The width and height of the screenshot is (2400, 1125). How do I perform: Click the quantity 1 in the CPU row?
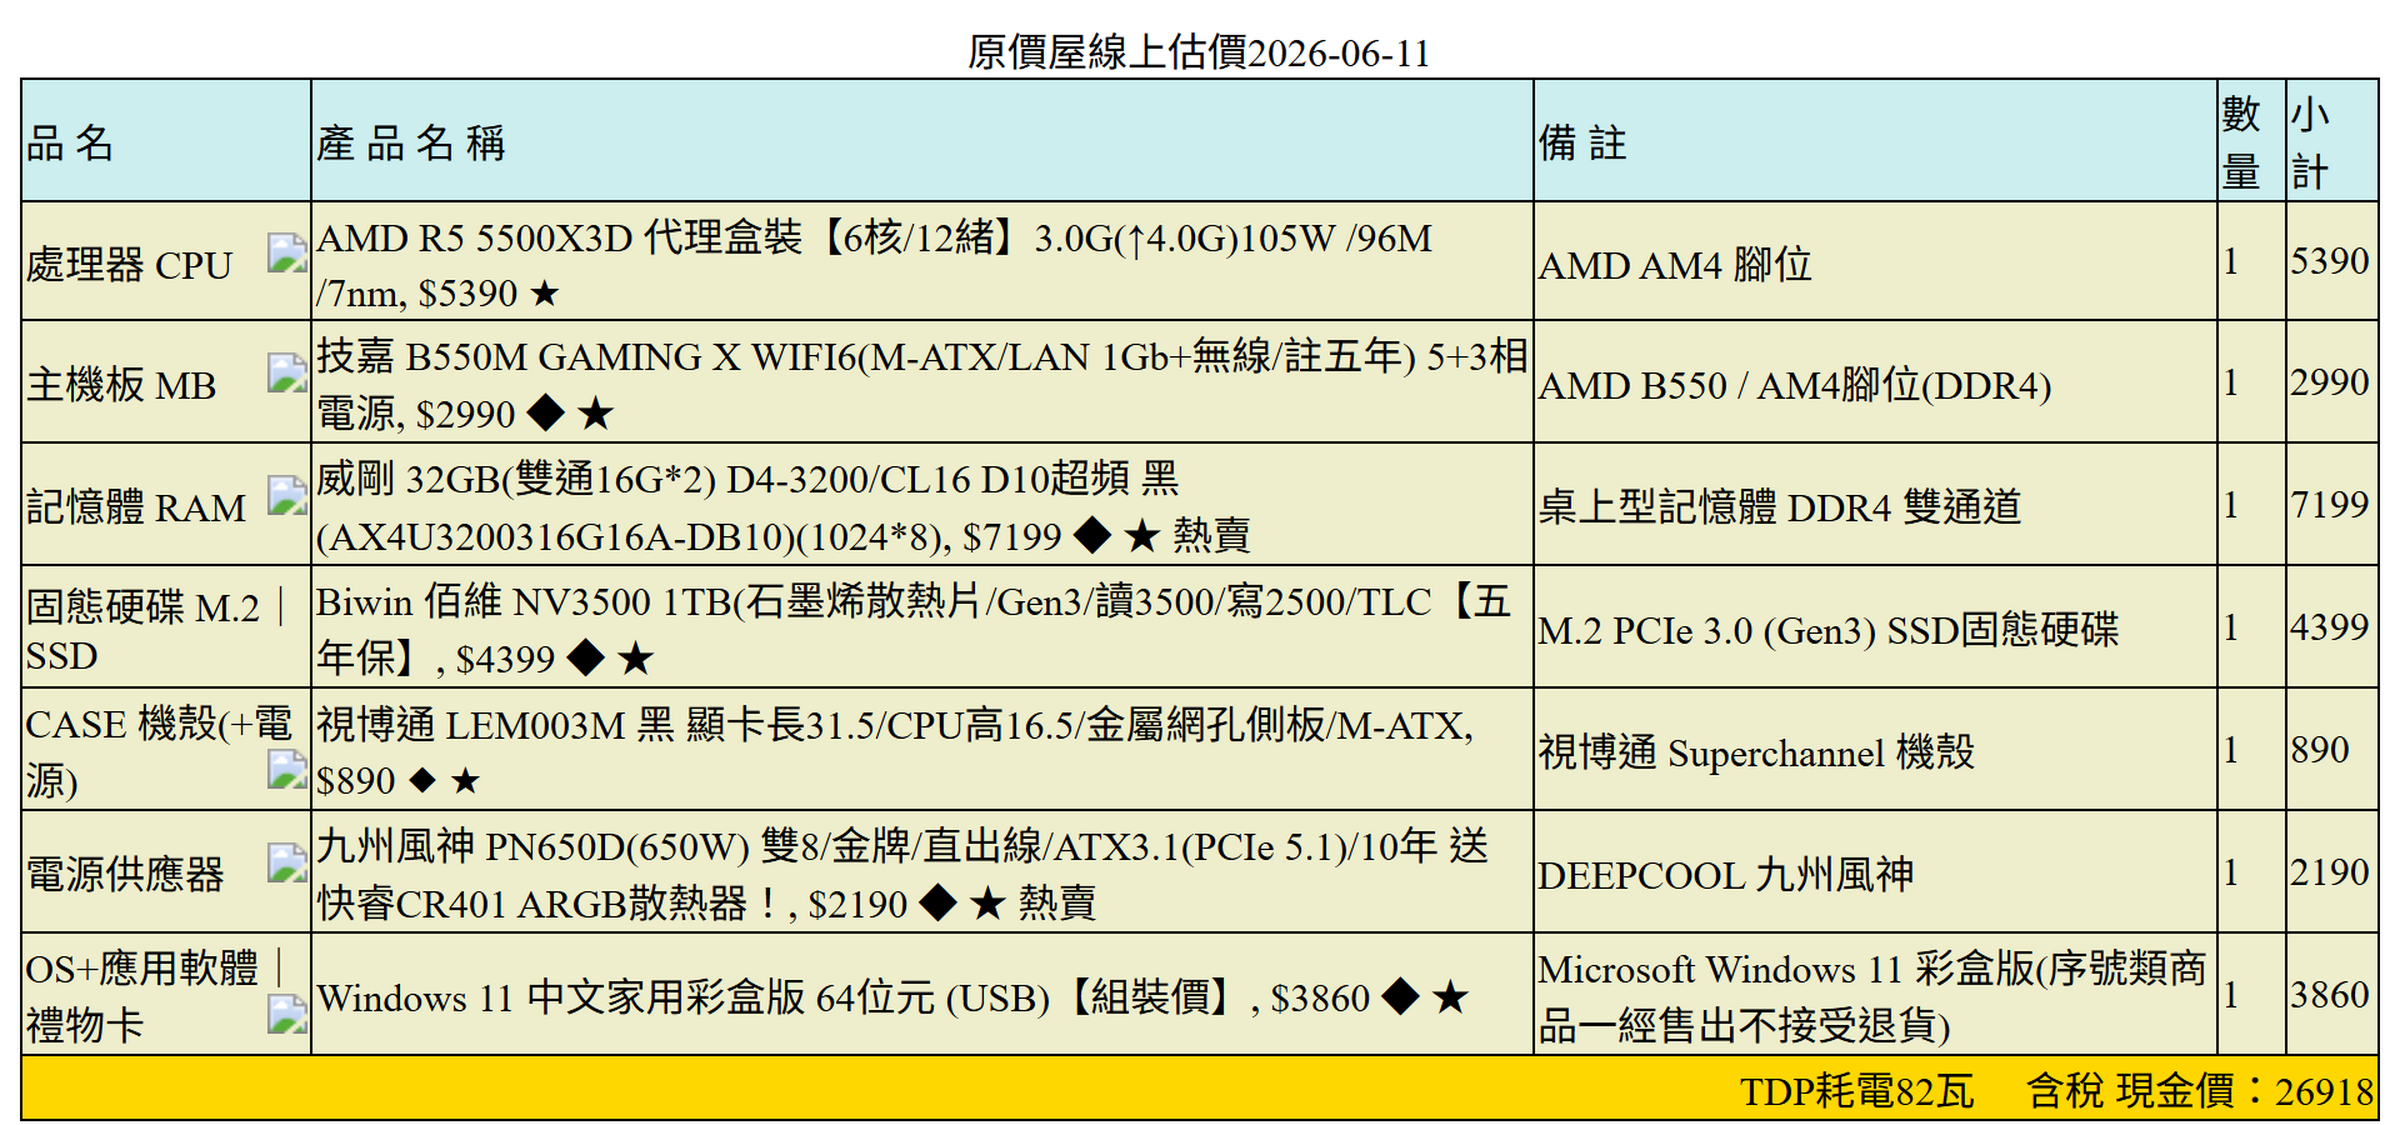pos(2231,261)
